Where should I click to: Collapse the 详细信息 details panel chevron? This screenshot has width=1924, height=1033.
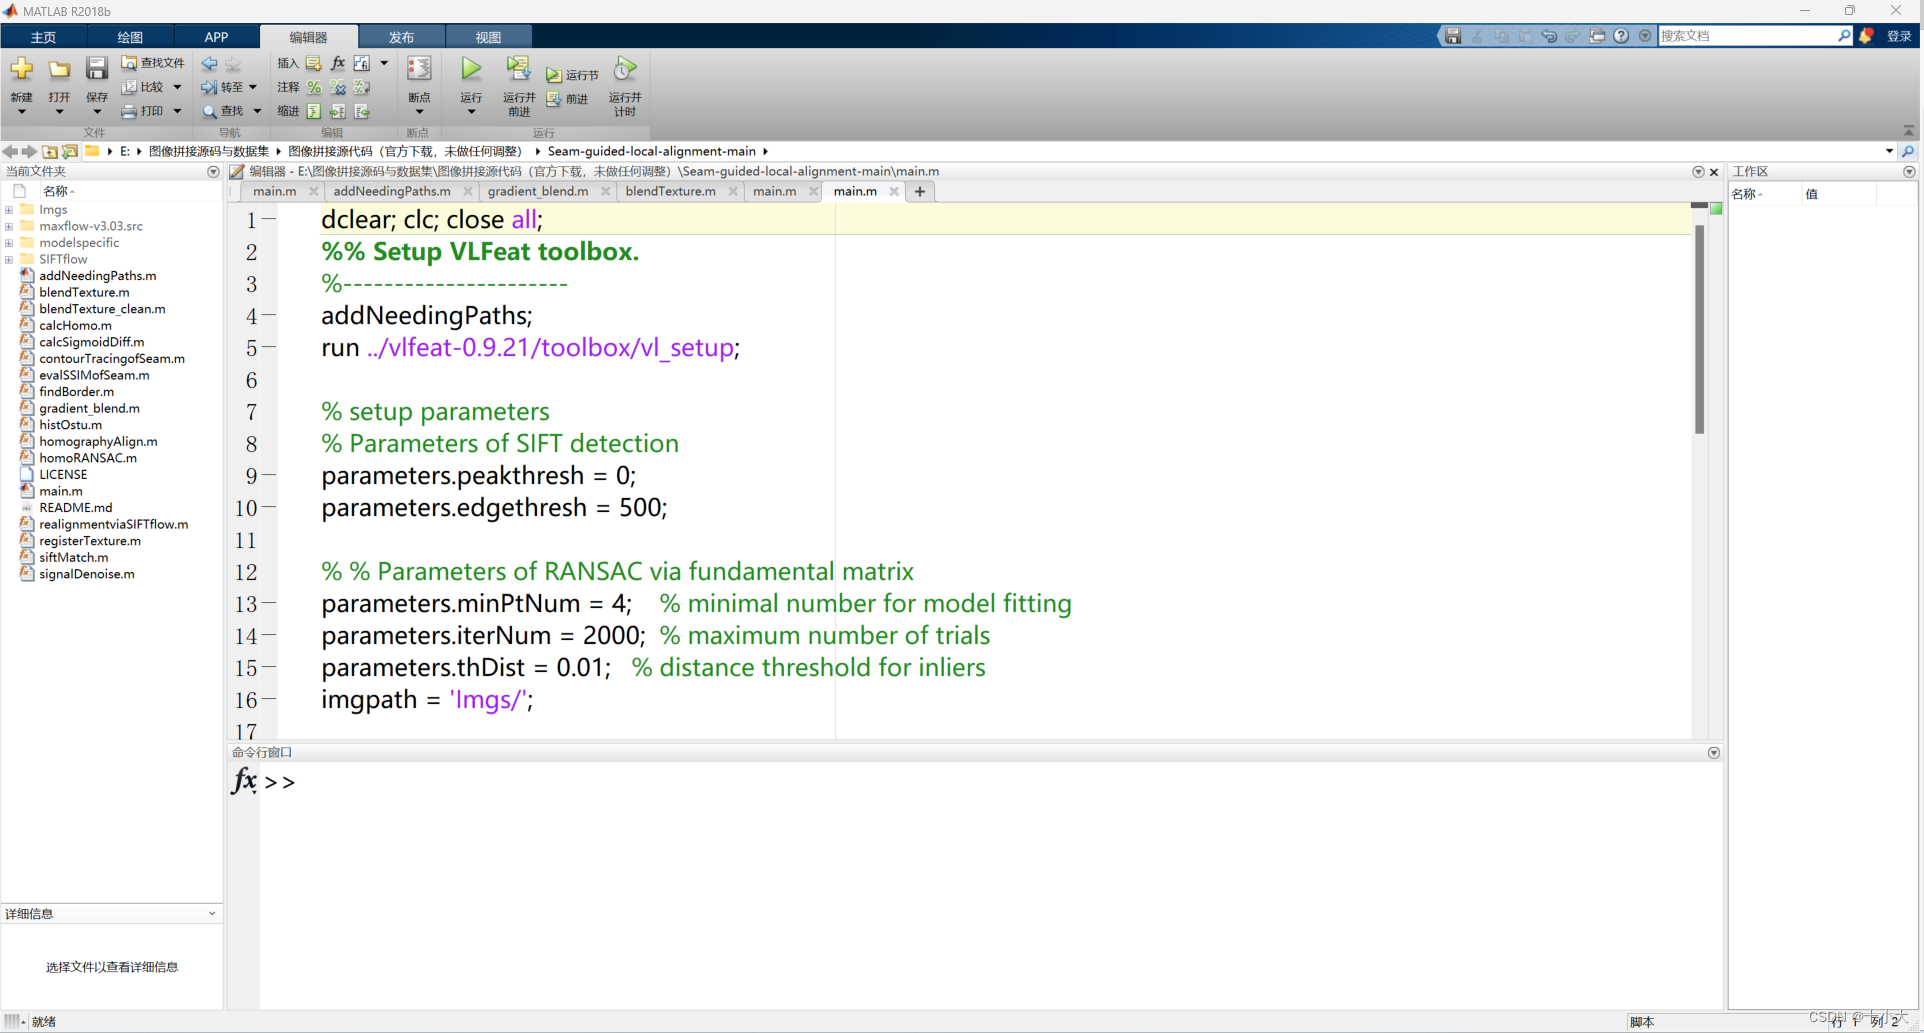pyautogui.click(x=212, y=913)
